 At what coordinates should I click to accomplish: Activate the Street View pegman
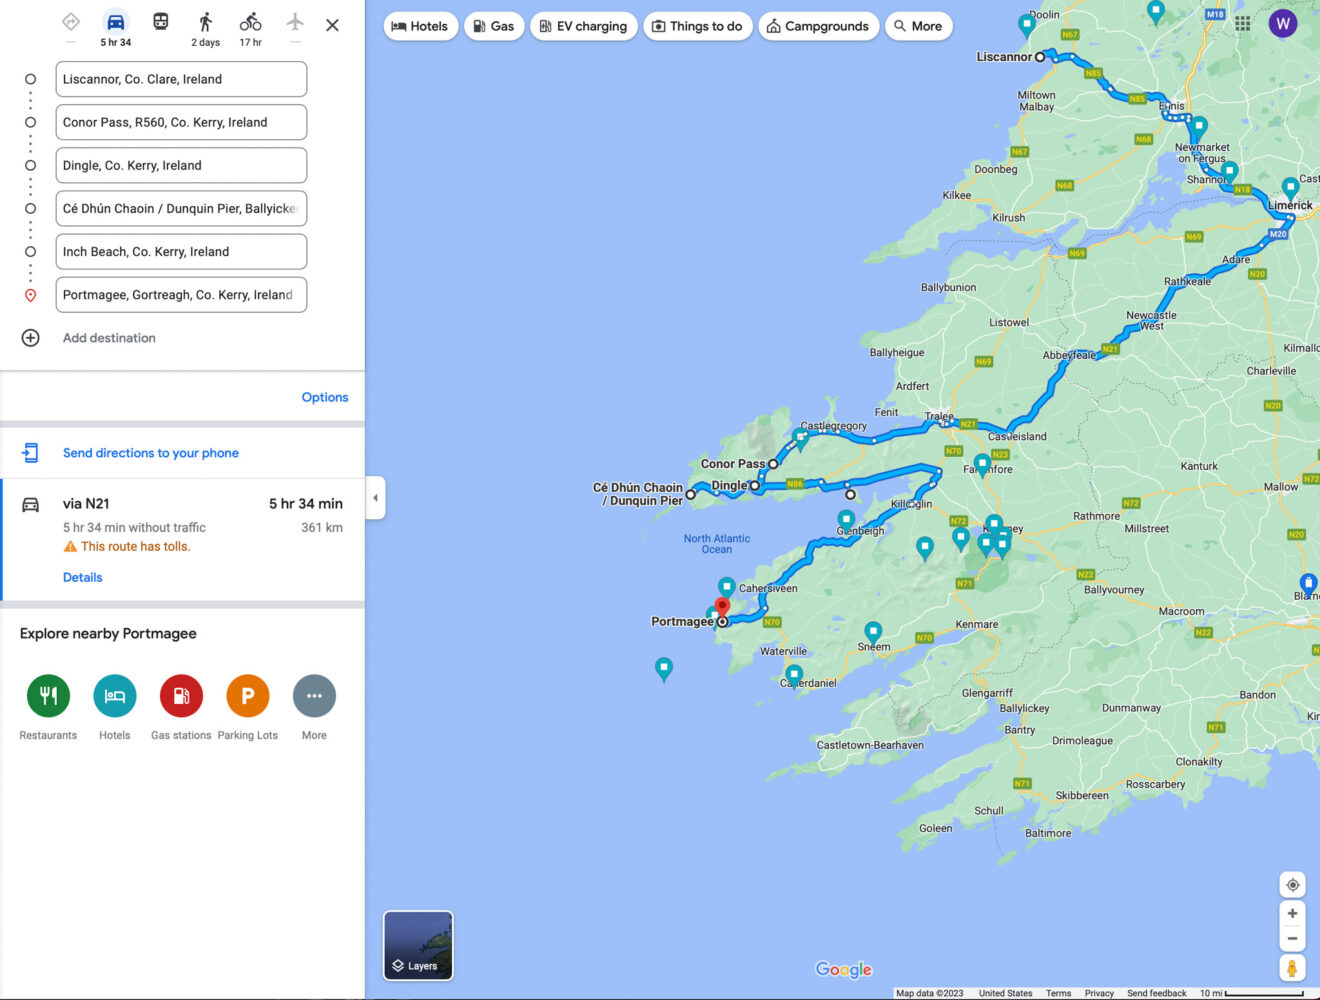coord(1292,967)
